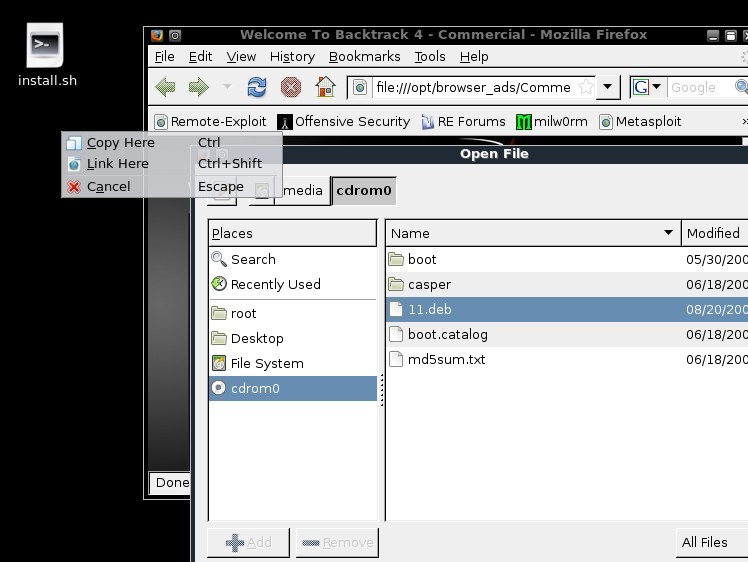The image size is (748, 562).
Task: Click the Remove bookmark button
Action: [337, 542]
